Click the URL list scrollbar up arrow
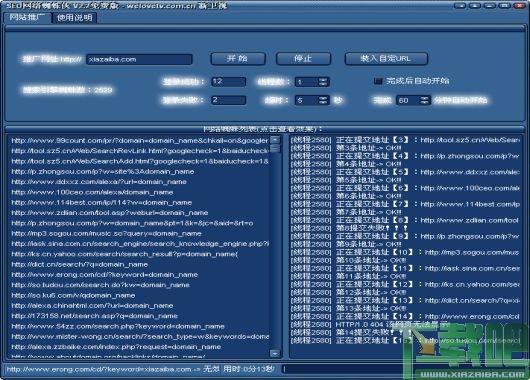This screenshot has width=530, height=380. click(275, 140)
